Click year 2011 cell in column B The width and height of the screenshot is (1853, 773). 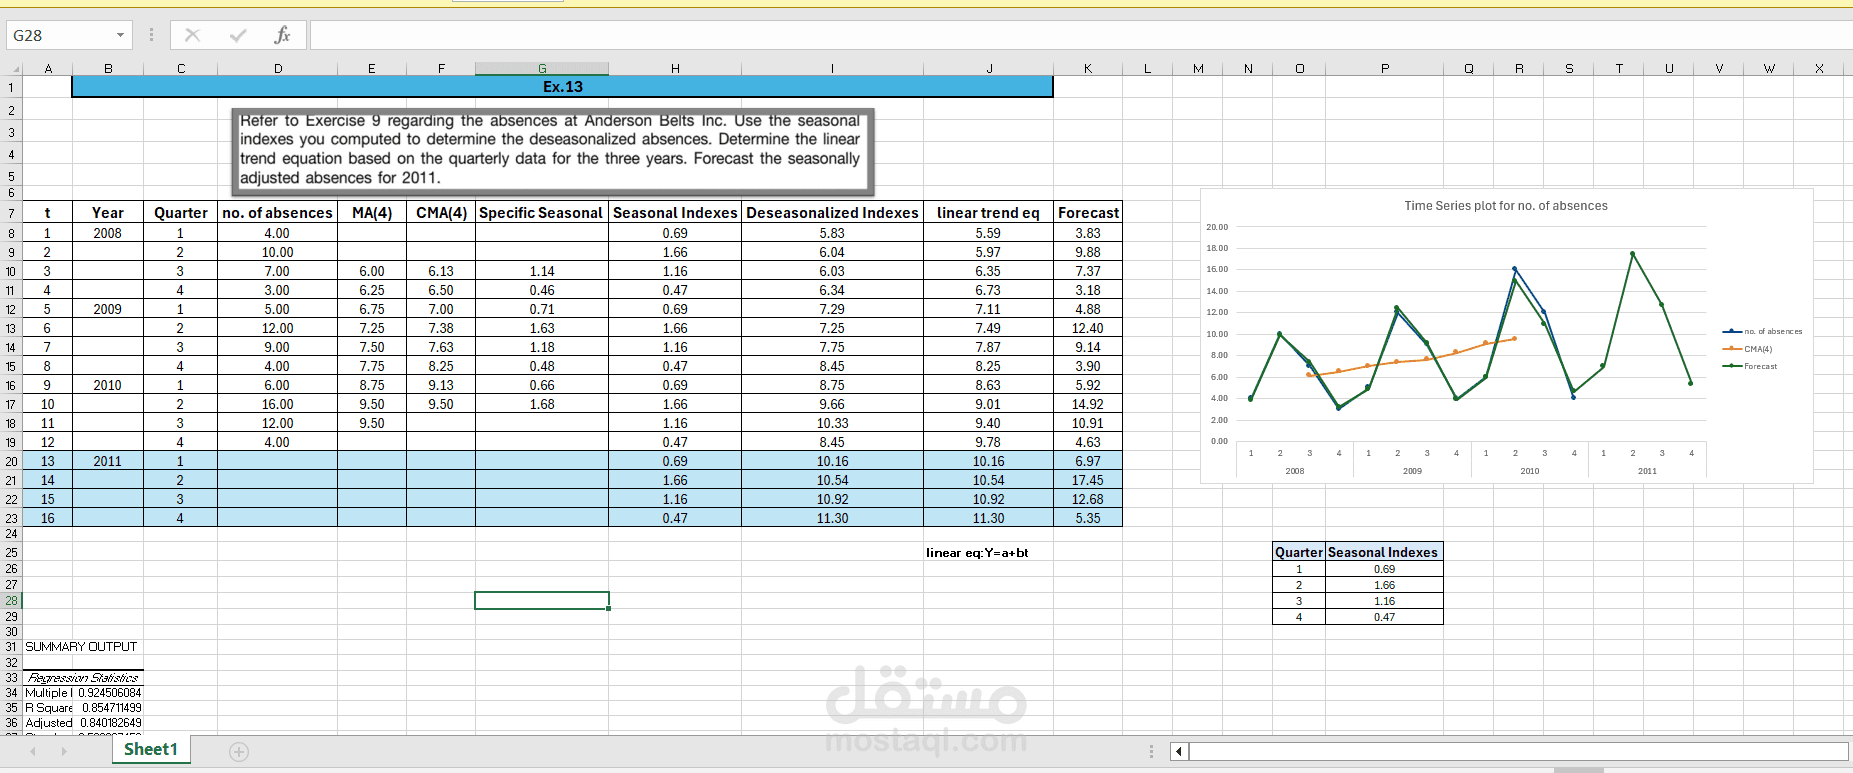click(108, 461)
